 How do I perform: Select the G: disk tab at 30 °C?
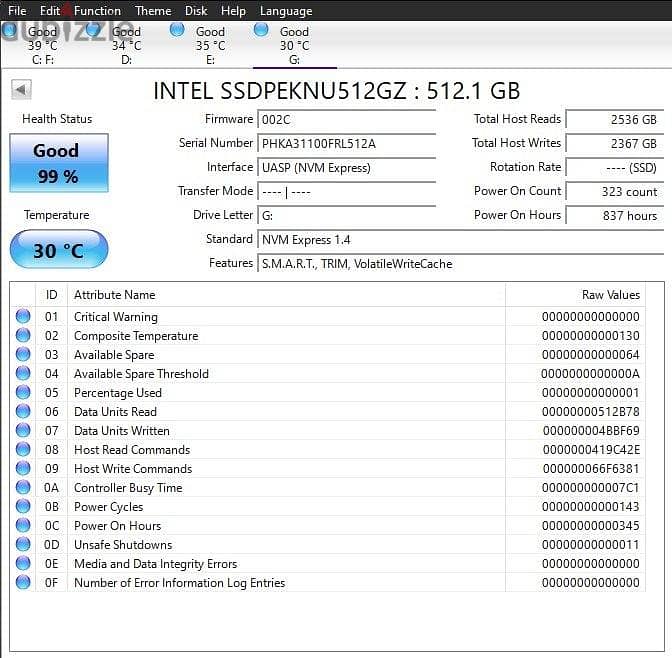tap(294, 45)
